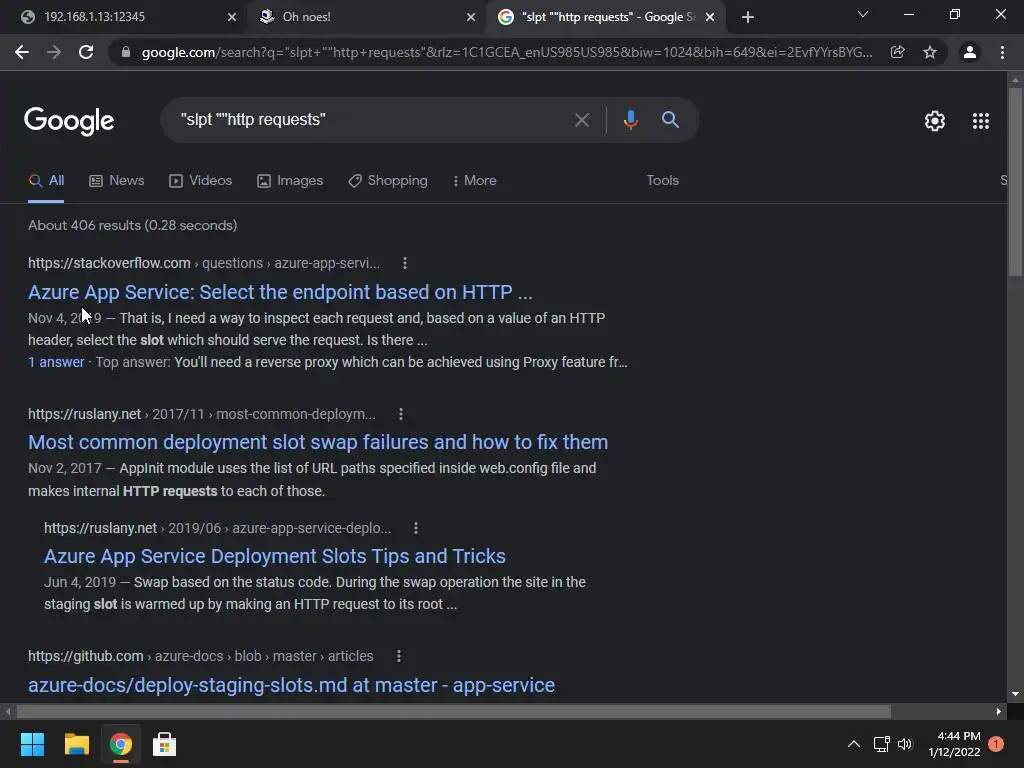
Task: Click the vertical scrollbar thumb
Action: [x=1015, y=182]
